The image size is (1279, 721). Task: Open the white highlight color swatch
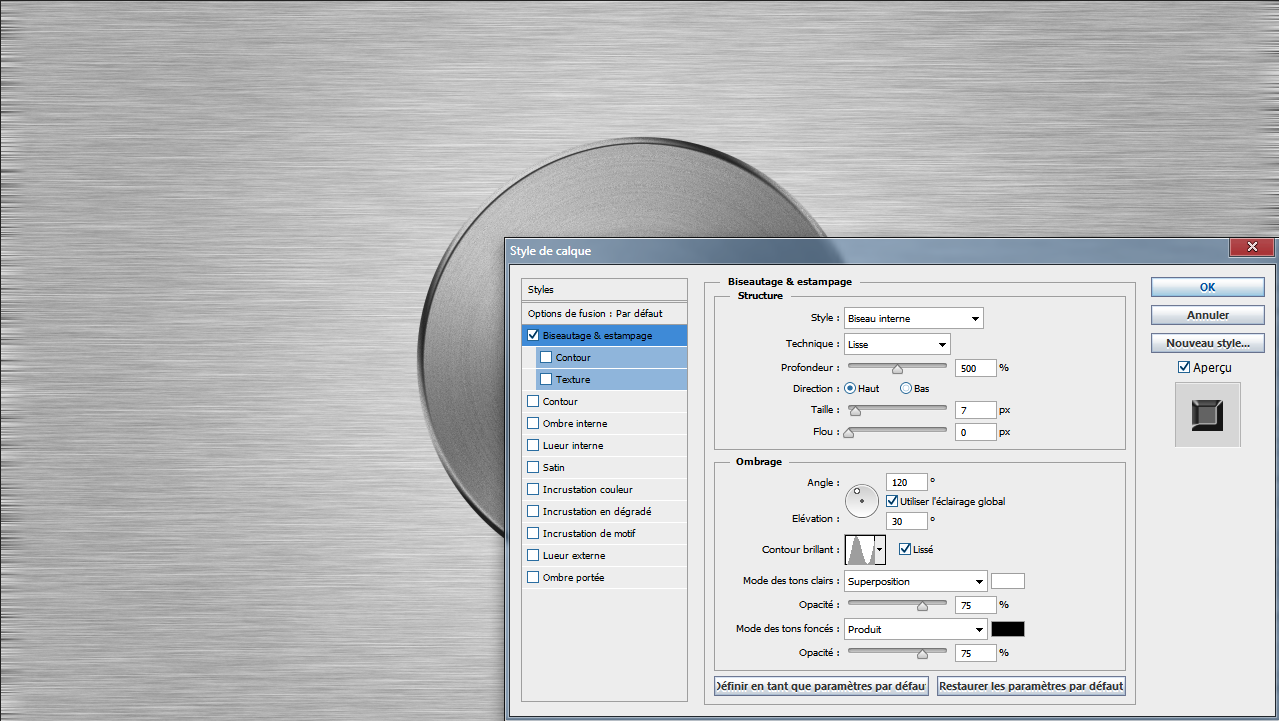click(x=1008, y=581)
